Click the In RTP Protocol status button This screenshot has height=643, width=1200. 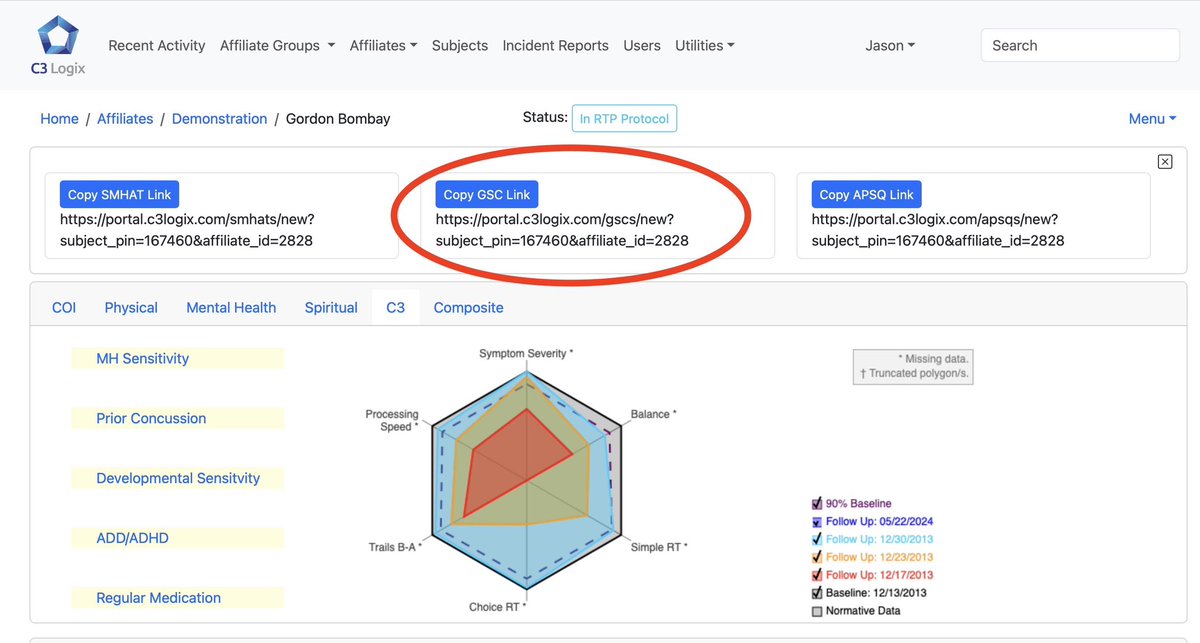(624, 118)
